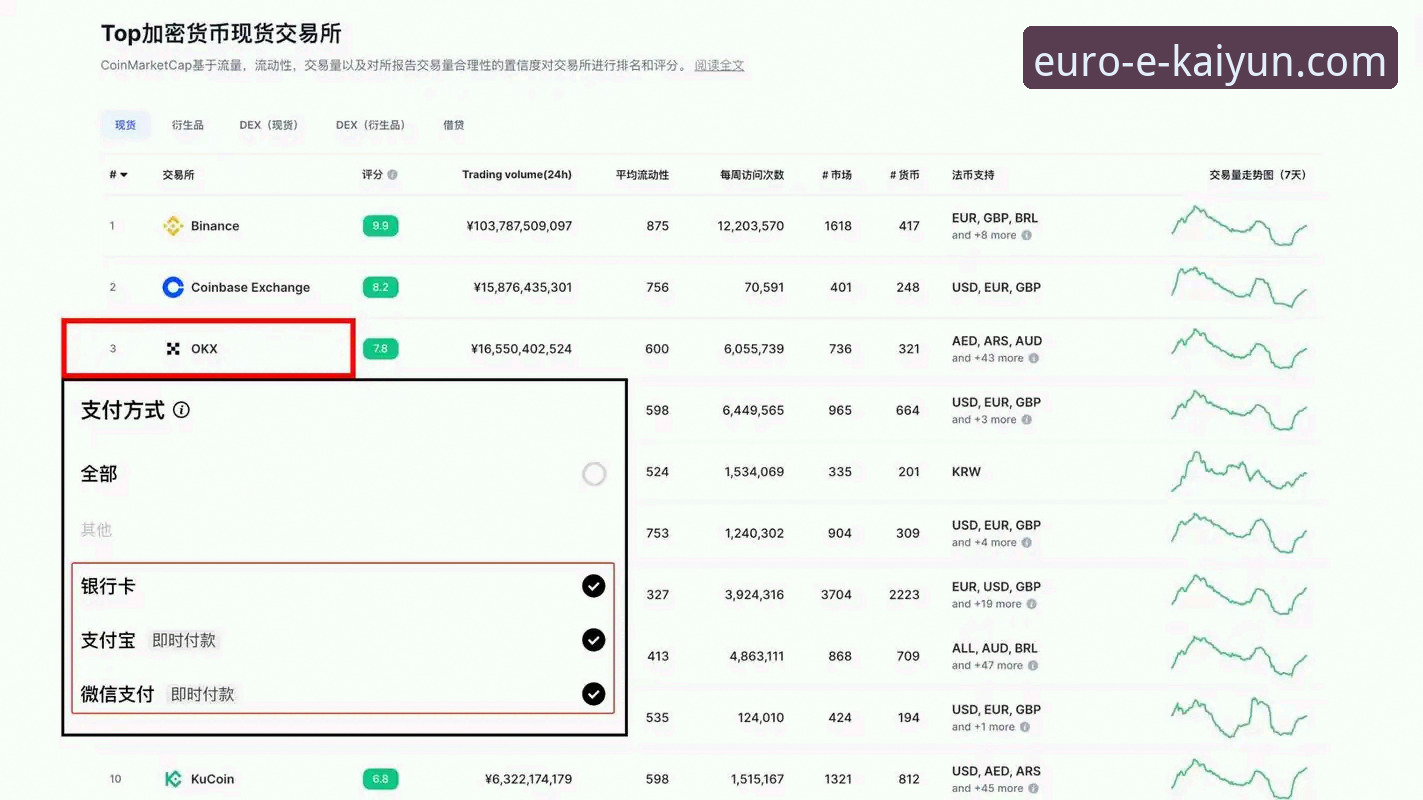This screenshot has height=800, width=1423.
Task: Open the DEX（现货）tab
Action: point(269,125)
